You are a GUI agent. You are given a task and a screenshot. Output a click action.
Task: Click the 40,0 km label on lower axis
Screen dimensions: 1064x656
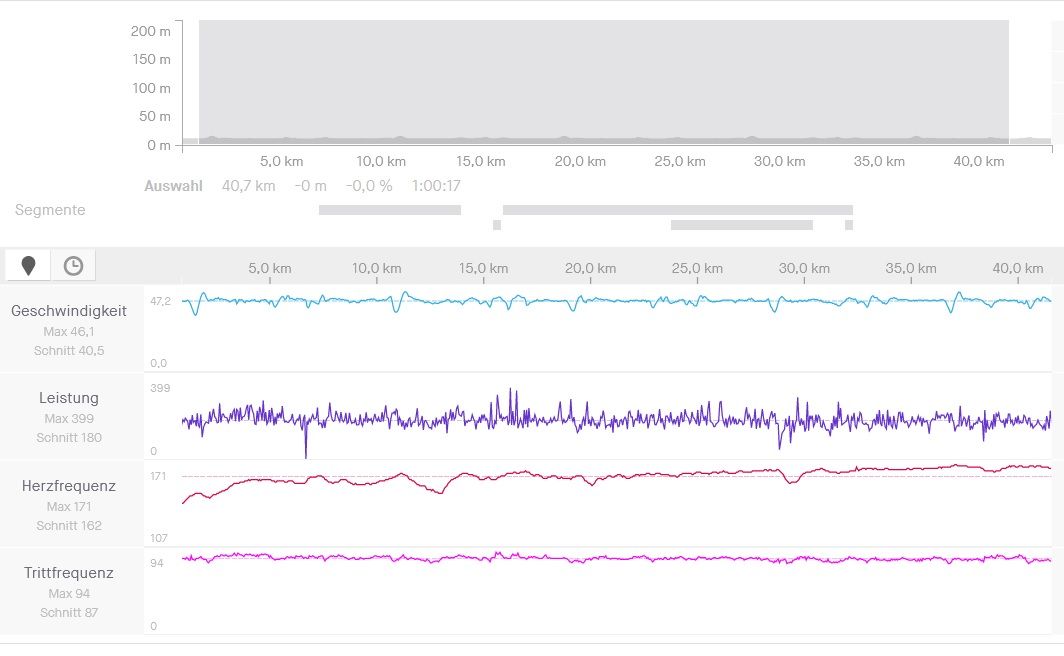1018,268
